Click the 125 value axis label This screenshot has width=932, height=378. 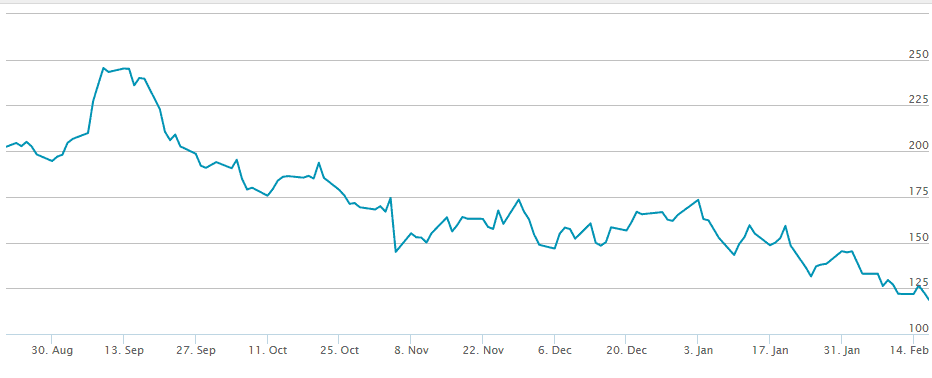pos(919,282)
